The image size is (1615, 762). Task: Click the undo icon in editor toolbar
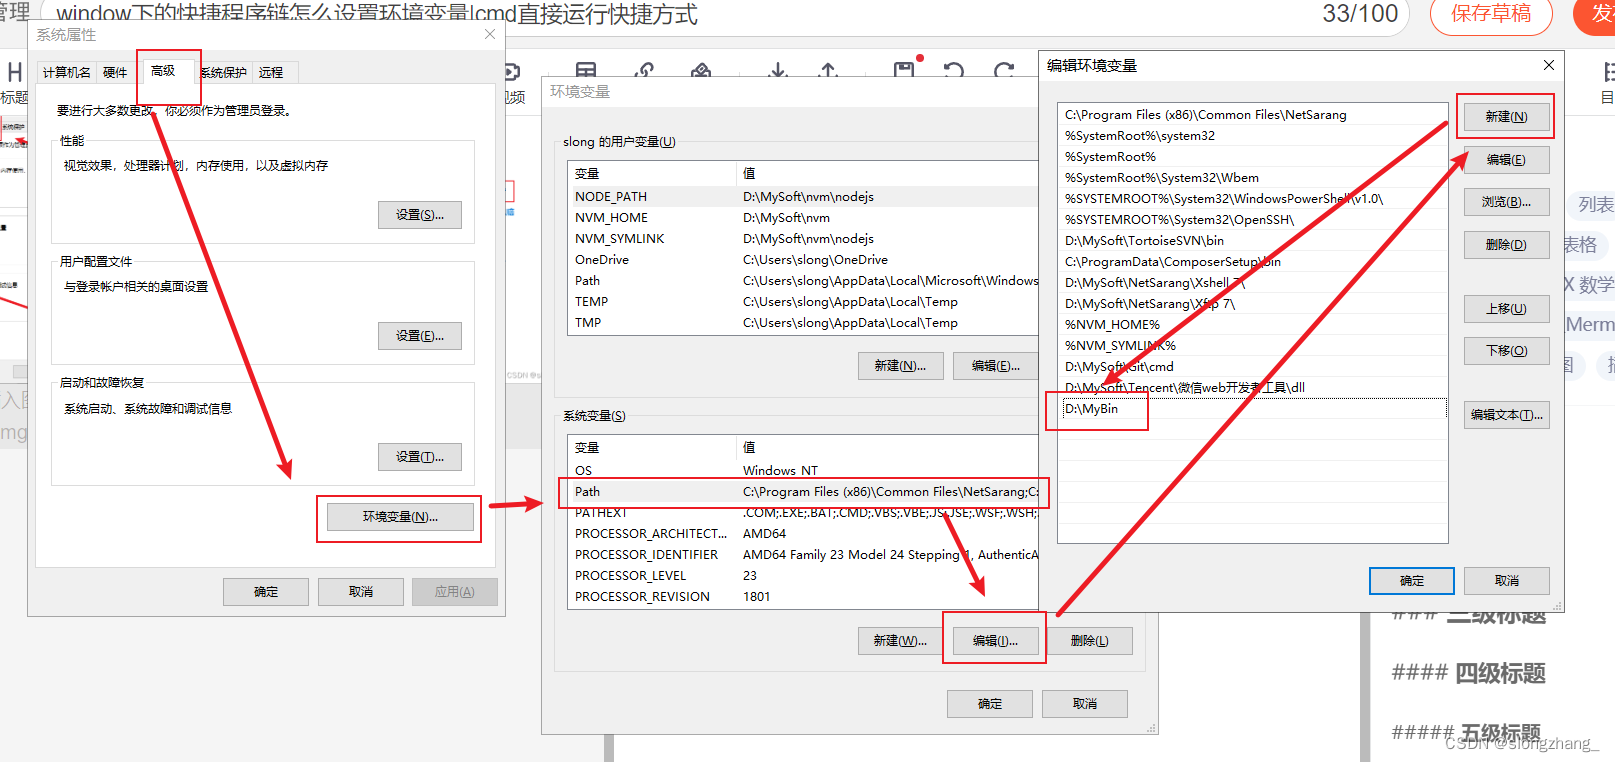click(x=954, y=70)
